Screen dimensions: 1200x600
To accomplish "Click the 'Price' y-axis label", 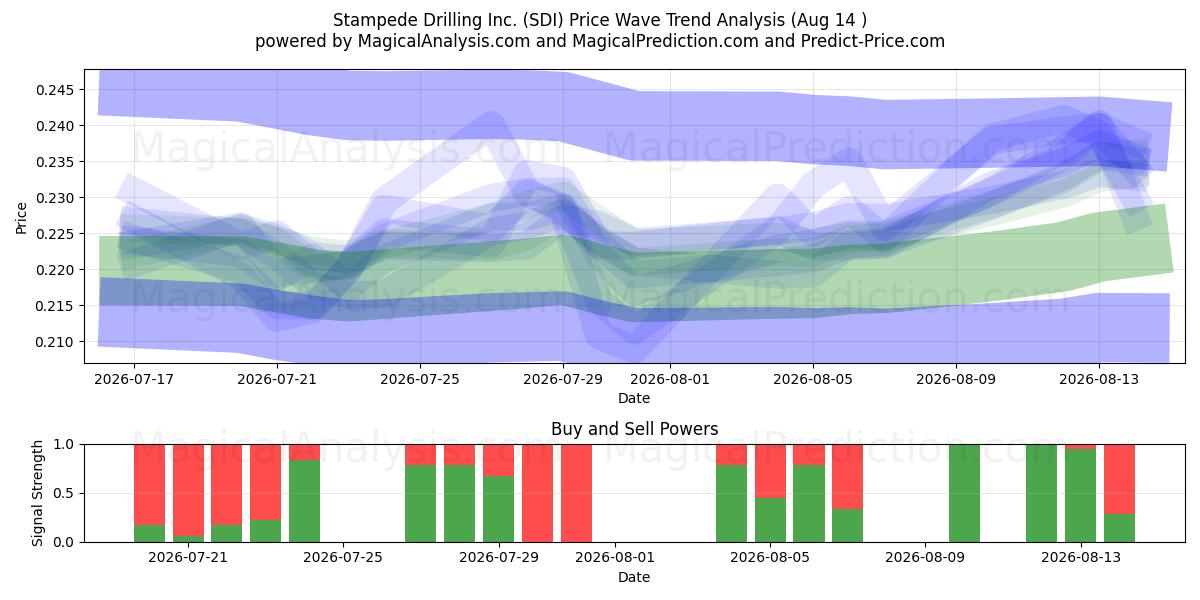I will 22,217.
